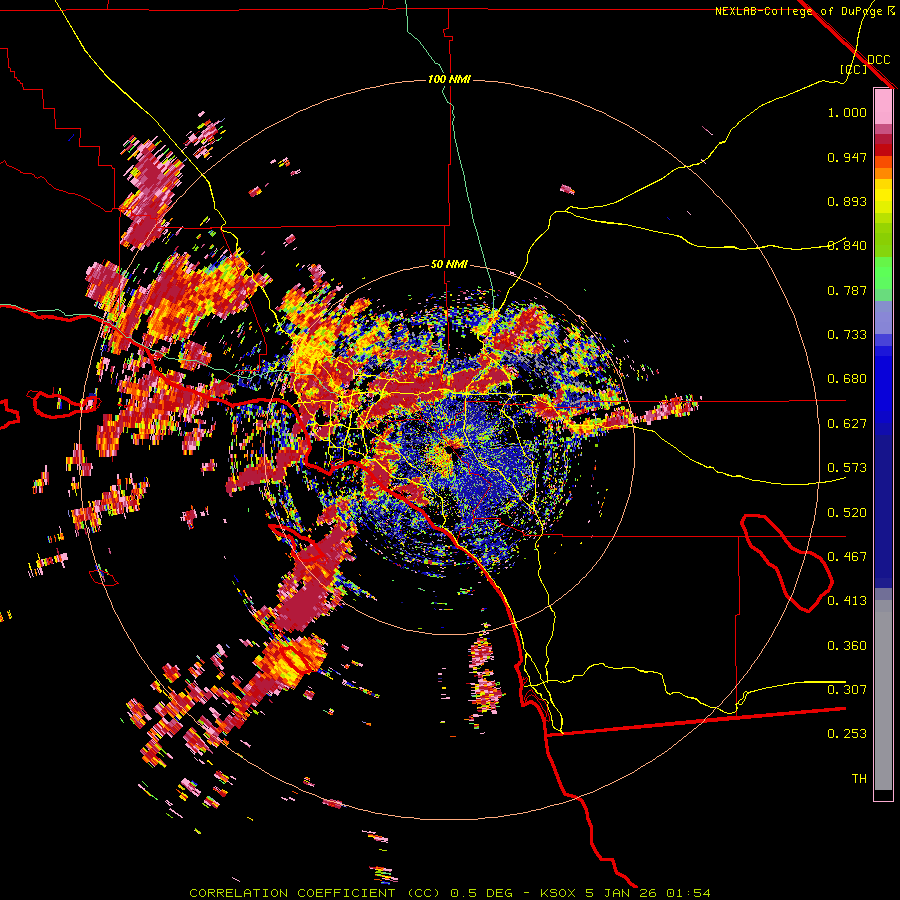Click the 0.253 scale value
Viewport: 900px width, 900px height.
(x=847, y=734)
